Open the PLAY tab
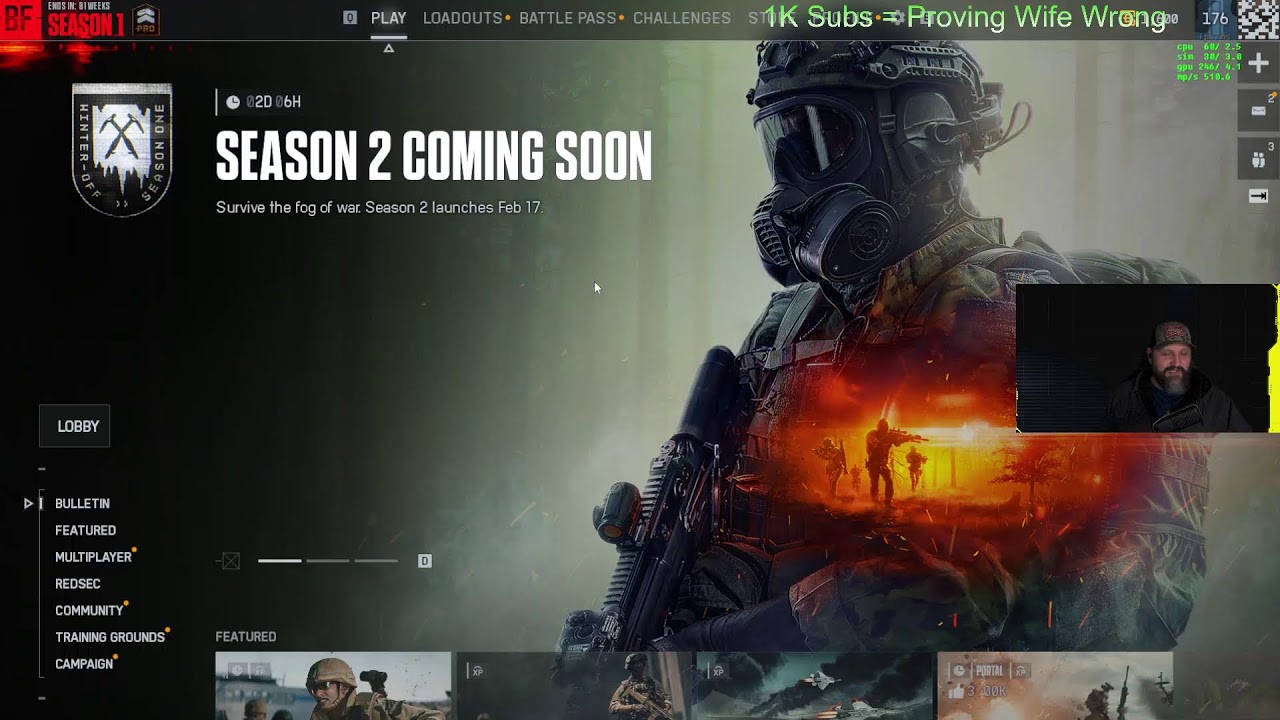This screenshot has height=720, width=1280. (388, 18)
